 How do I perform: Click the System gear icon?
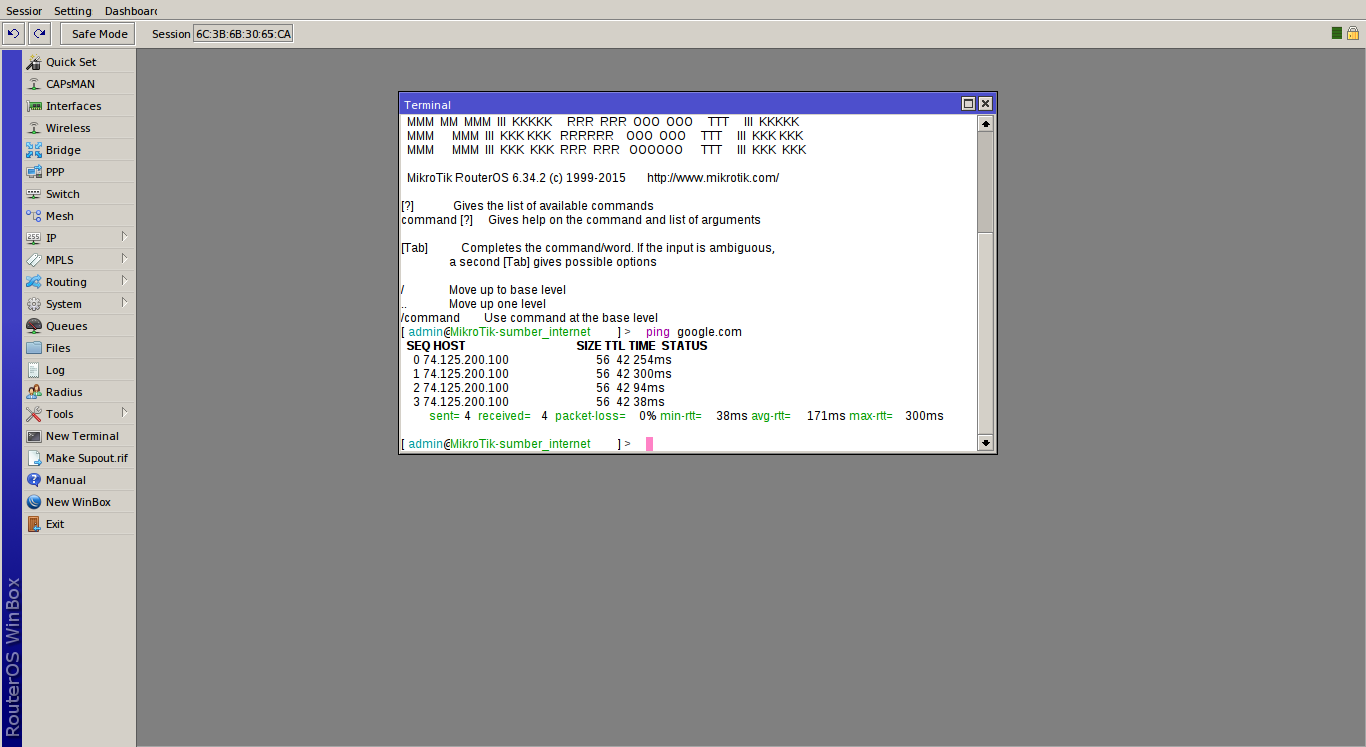pyautogui.click(x=34, y=304)
